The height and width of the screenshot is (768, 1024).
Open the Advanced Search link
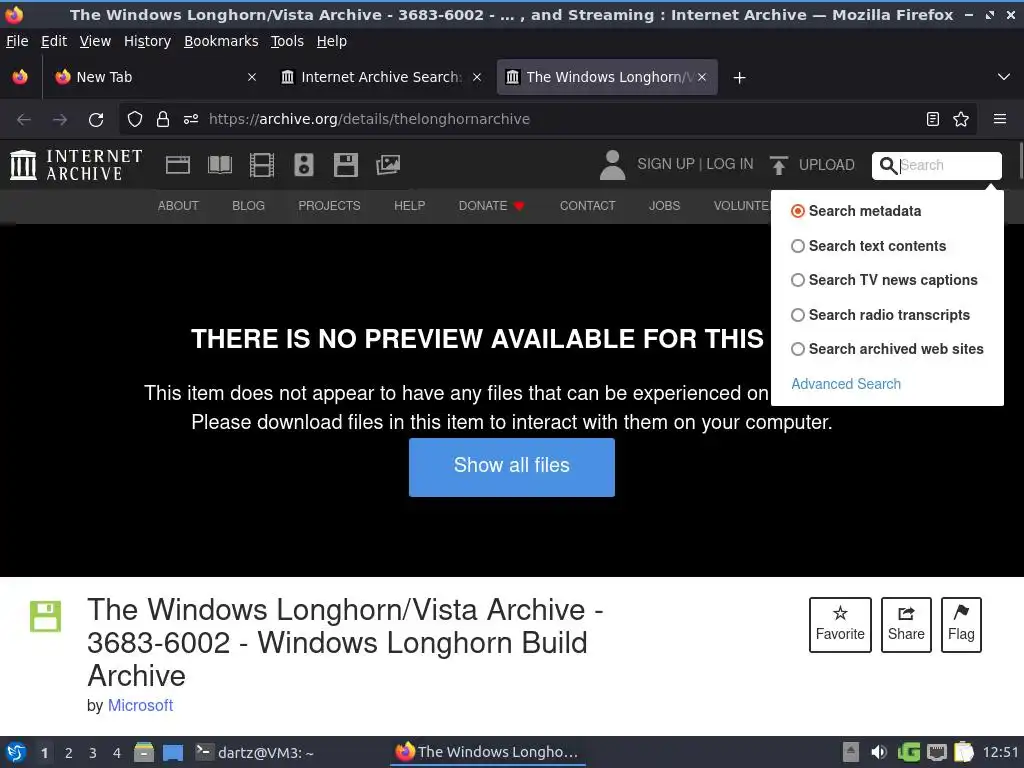(x=846, y=384)
